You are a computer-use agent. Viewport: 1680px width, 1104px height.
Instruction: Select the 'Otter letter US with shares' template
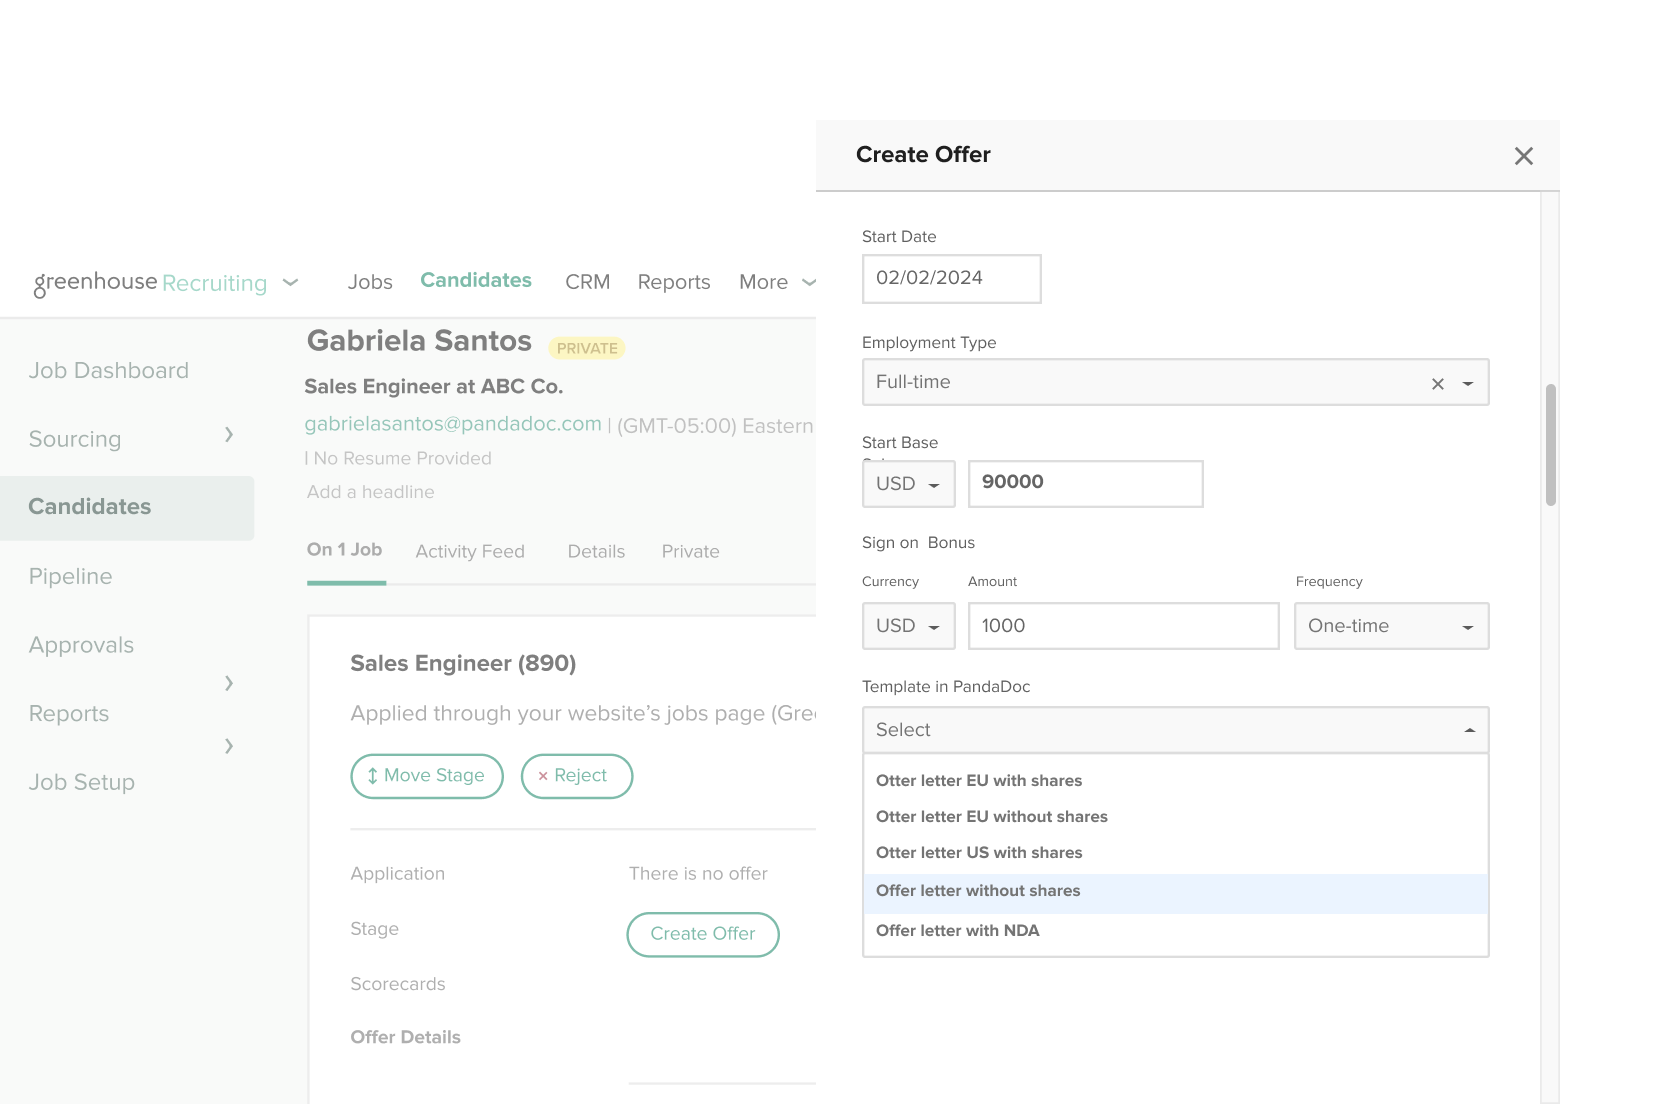(x=979, y=852)
